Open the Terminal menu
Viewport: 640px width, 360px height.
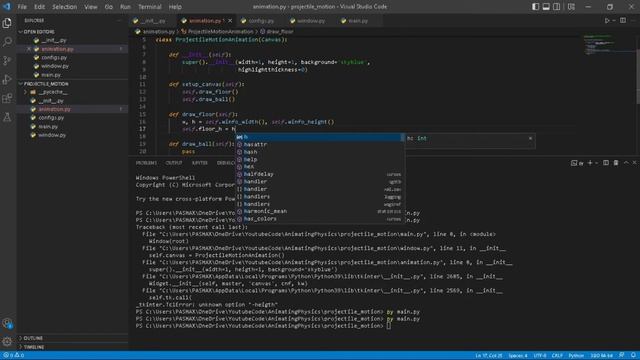pos(149,7)
